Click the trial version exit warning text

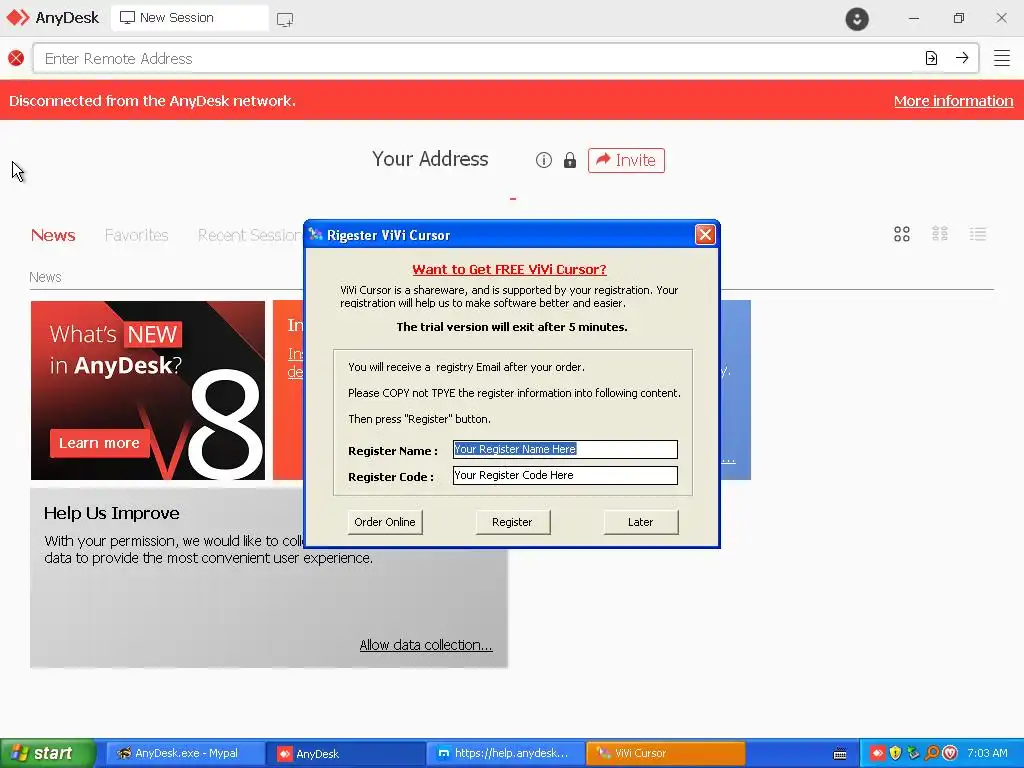[512, 327]
